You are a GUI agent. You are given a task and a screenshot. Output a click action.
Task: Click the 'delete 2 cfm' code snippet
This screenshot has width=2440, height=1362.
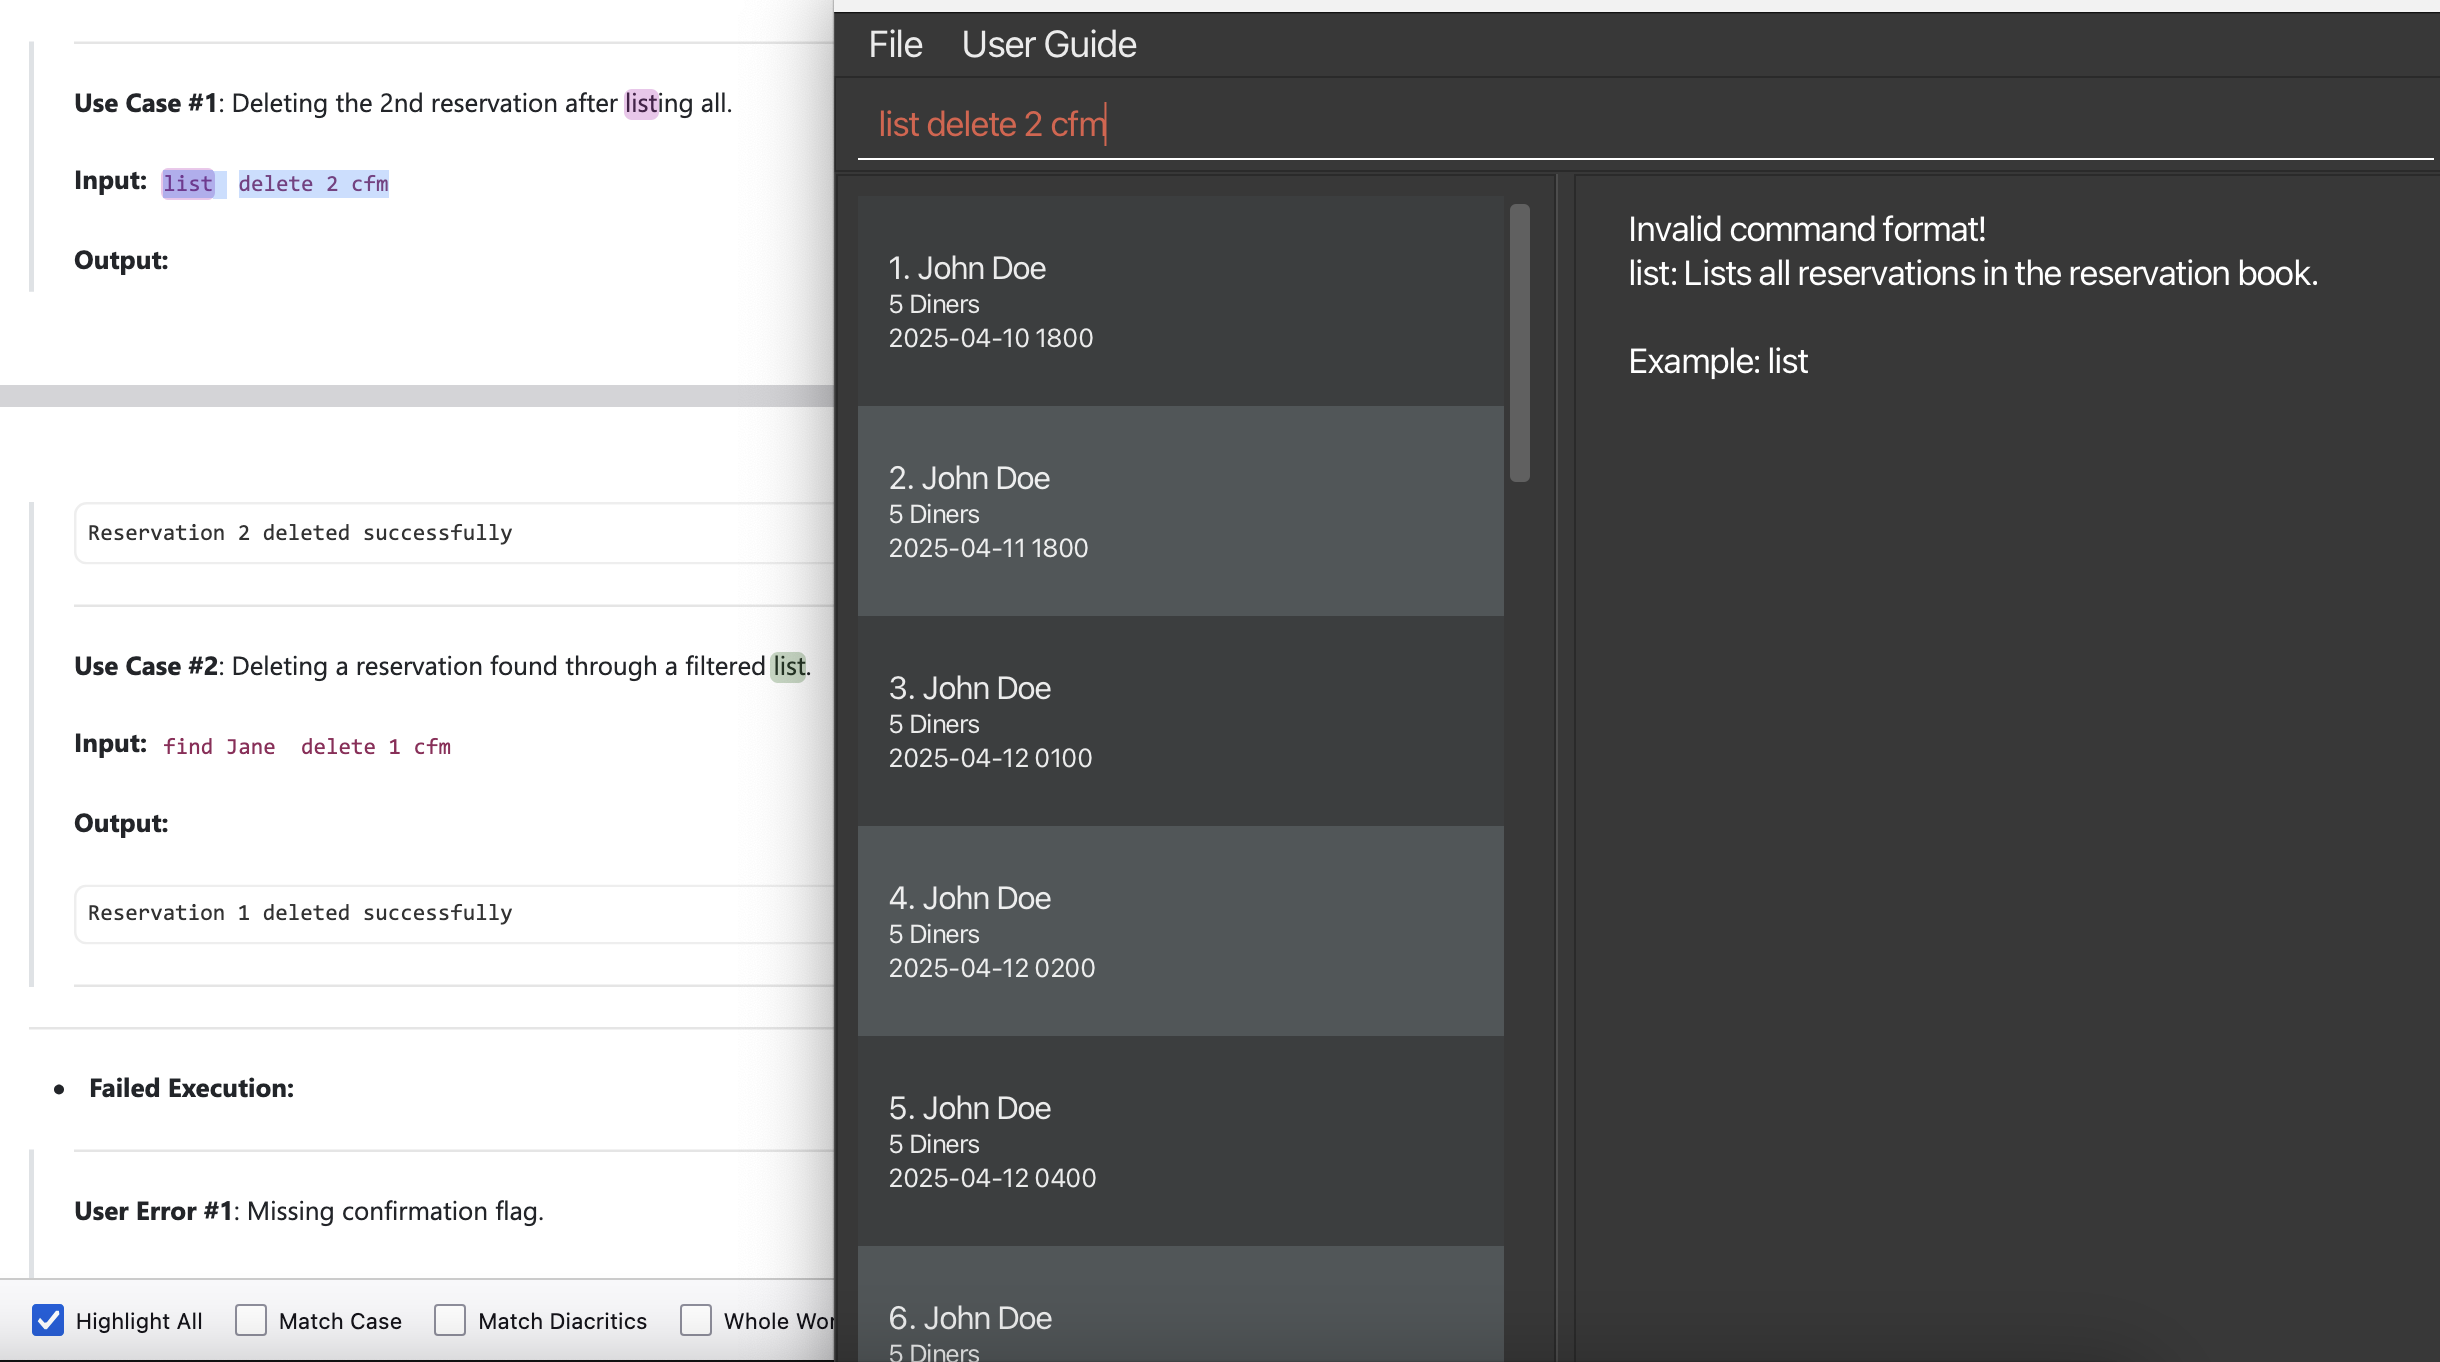(x=313, y=184)
